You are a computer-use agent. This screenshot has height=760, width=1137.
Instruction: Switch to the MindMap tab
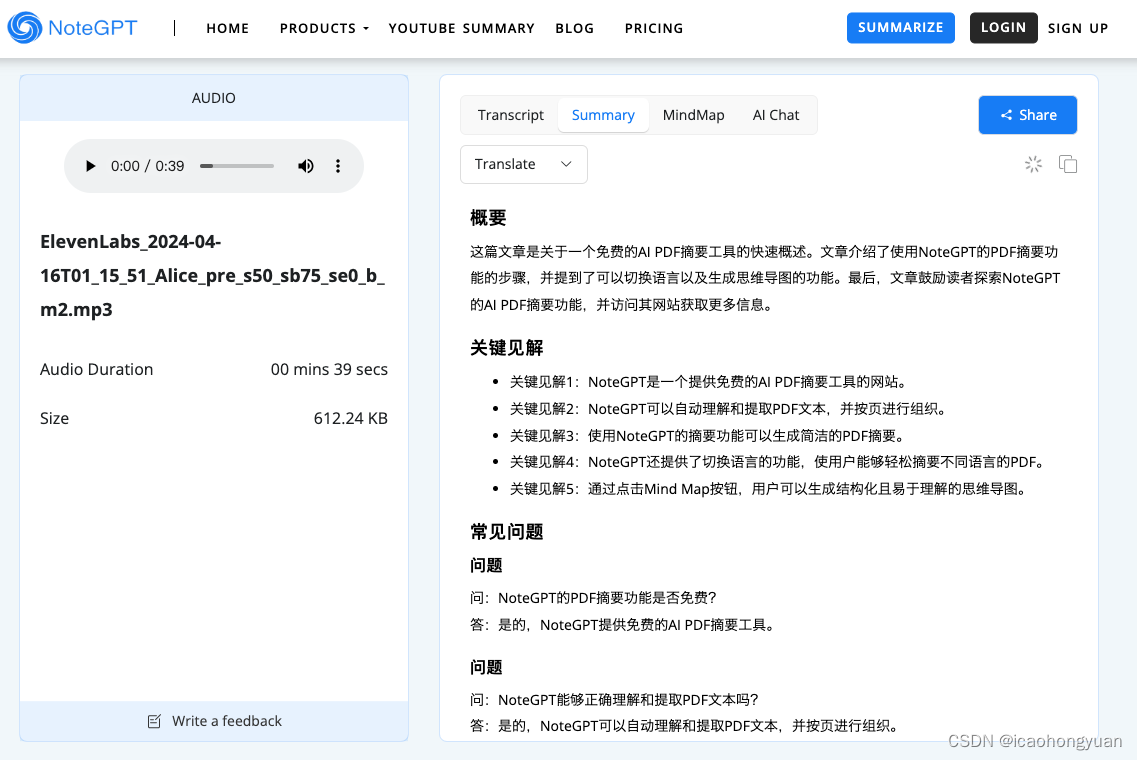[693, 115]
